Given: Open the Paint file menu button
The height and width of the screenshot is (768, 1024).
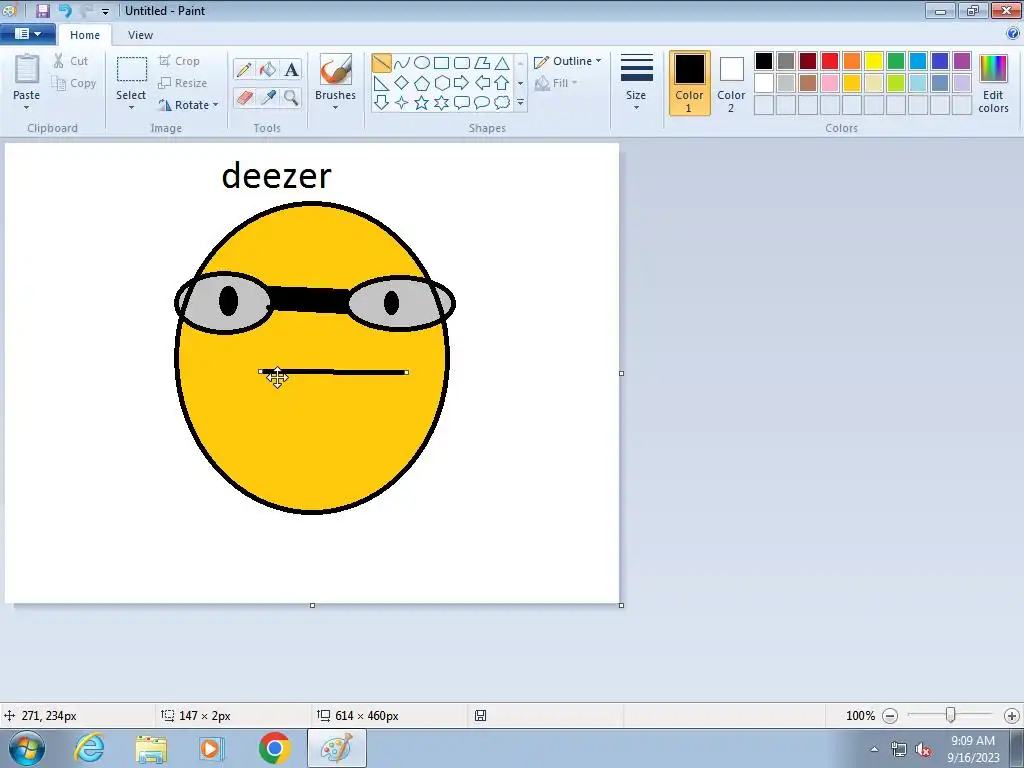Looking at the screenshot, I should (27, 34).
